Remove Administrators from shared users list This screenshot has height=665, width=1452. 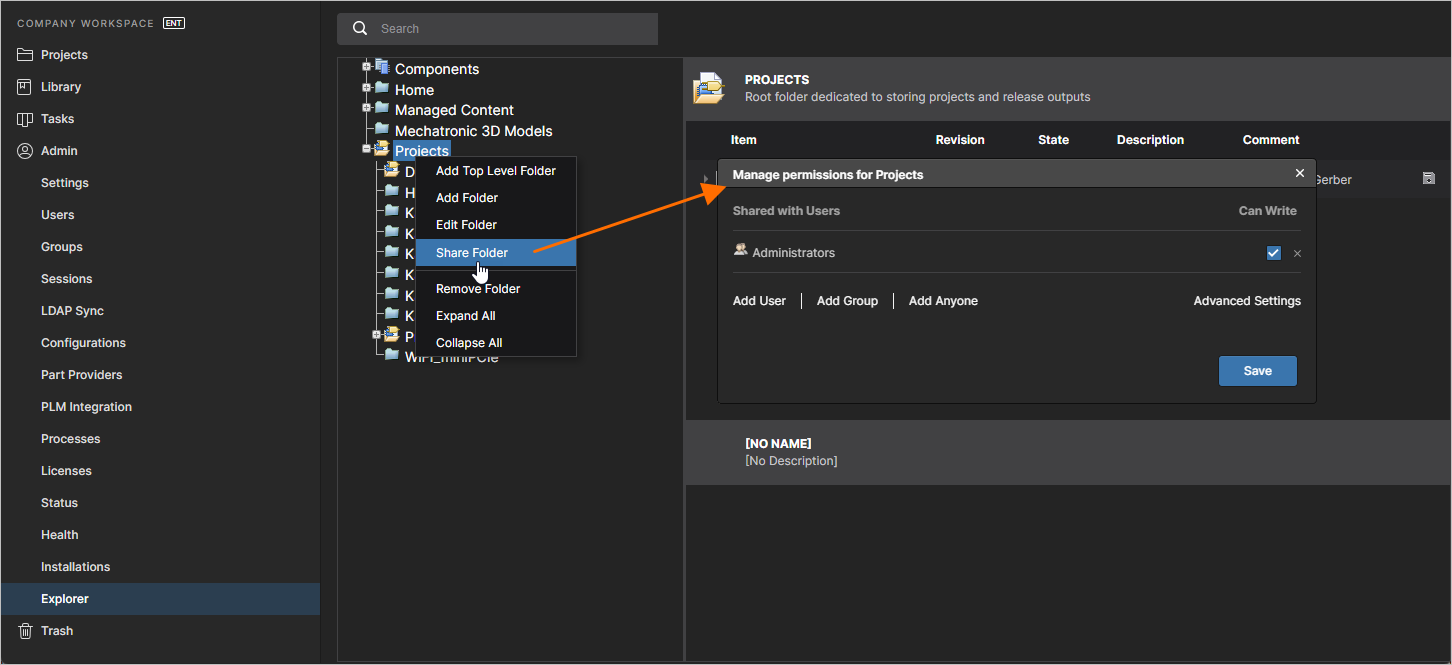(1297, 253)
